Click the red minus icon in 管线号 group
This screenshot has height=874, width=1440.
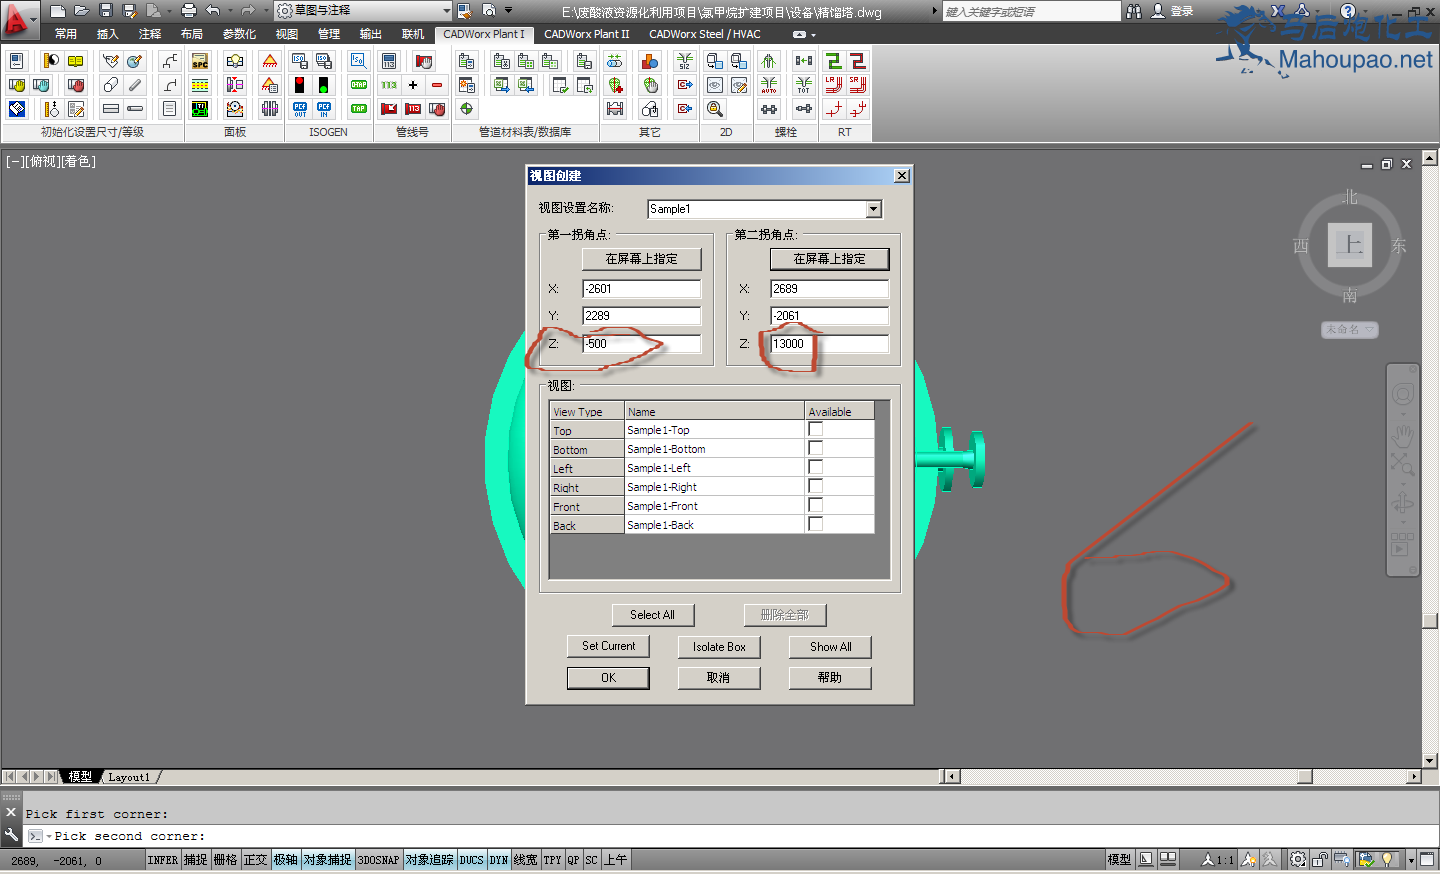[437, 85]
